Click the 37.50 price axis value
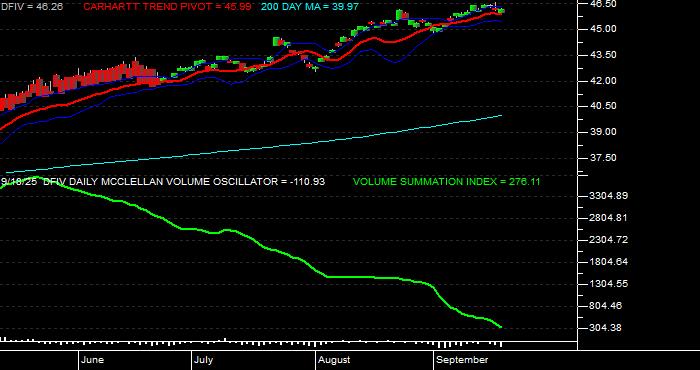700x370 pixels. tap(603, 158)
